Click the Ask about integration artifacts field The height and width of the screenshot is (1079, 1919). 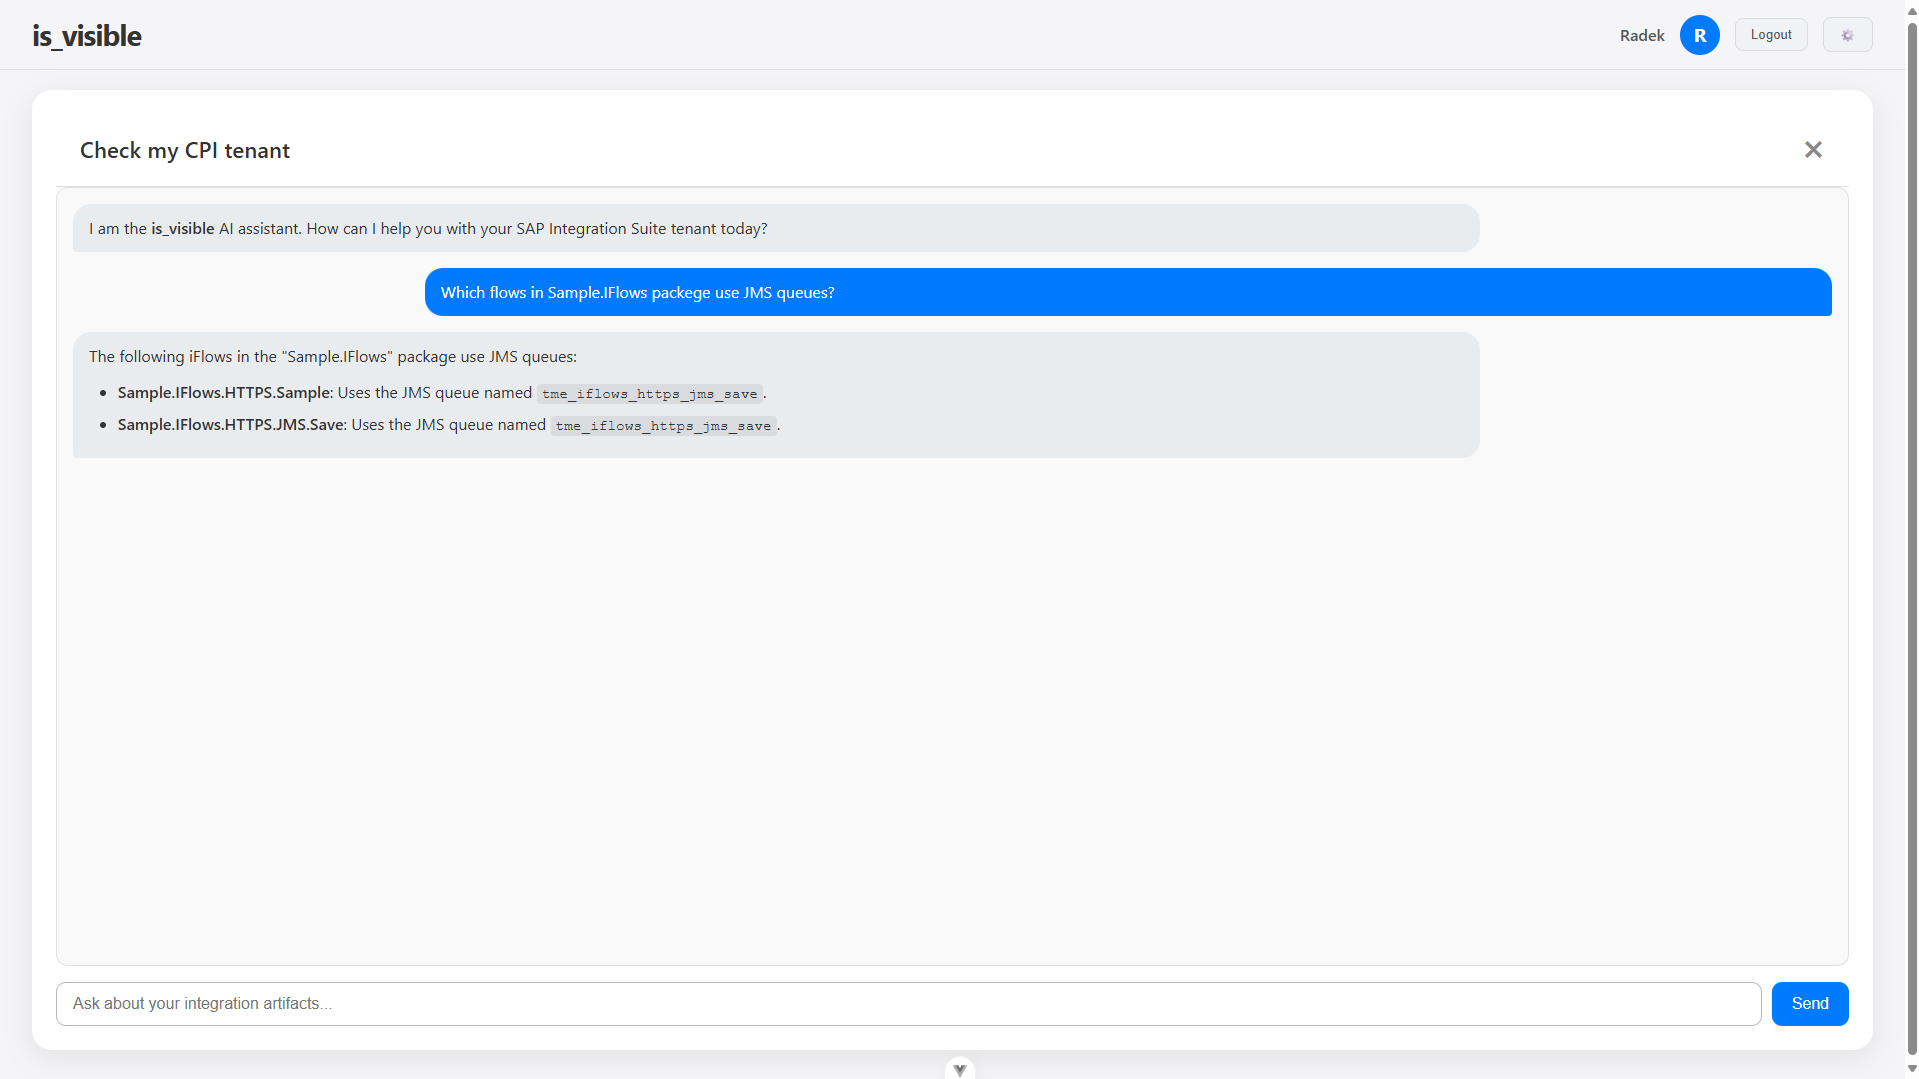click(900, 1003)
